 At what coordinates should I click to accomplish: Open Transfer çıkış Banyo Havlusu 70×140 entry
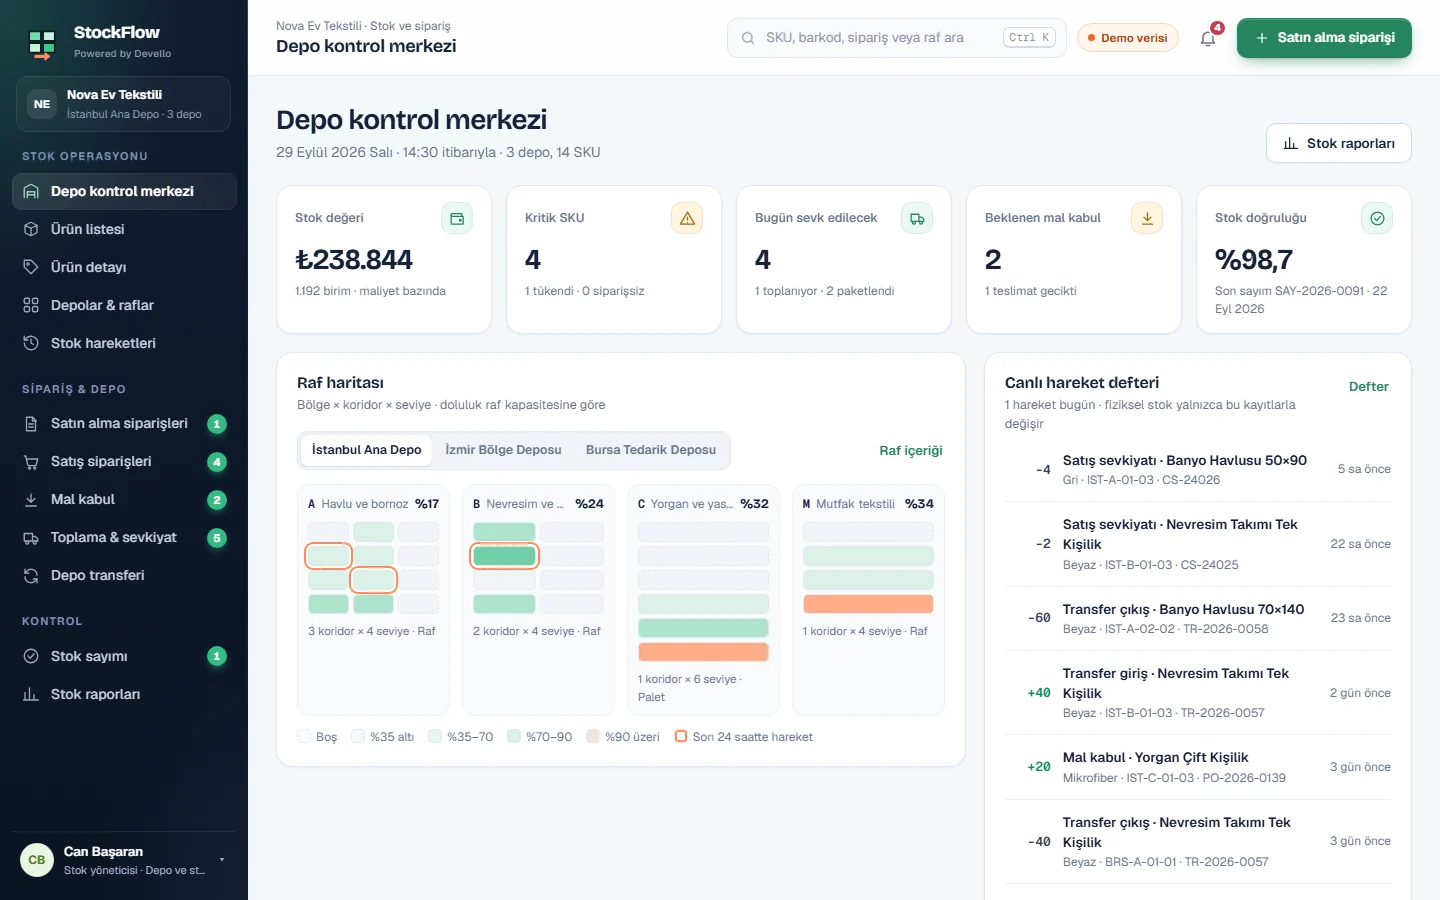[x=1198, y=618]
